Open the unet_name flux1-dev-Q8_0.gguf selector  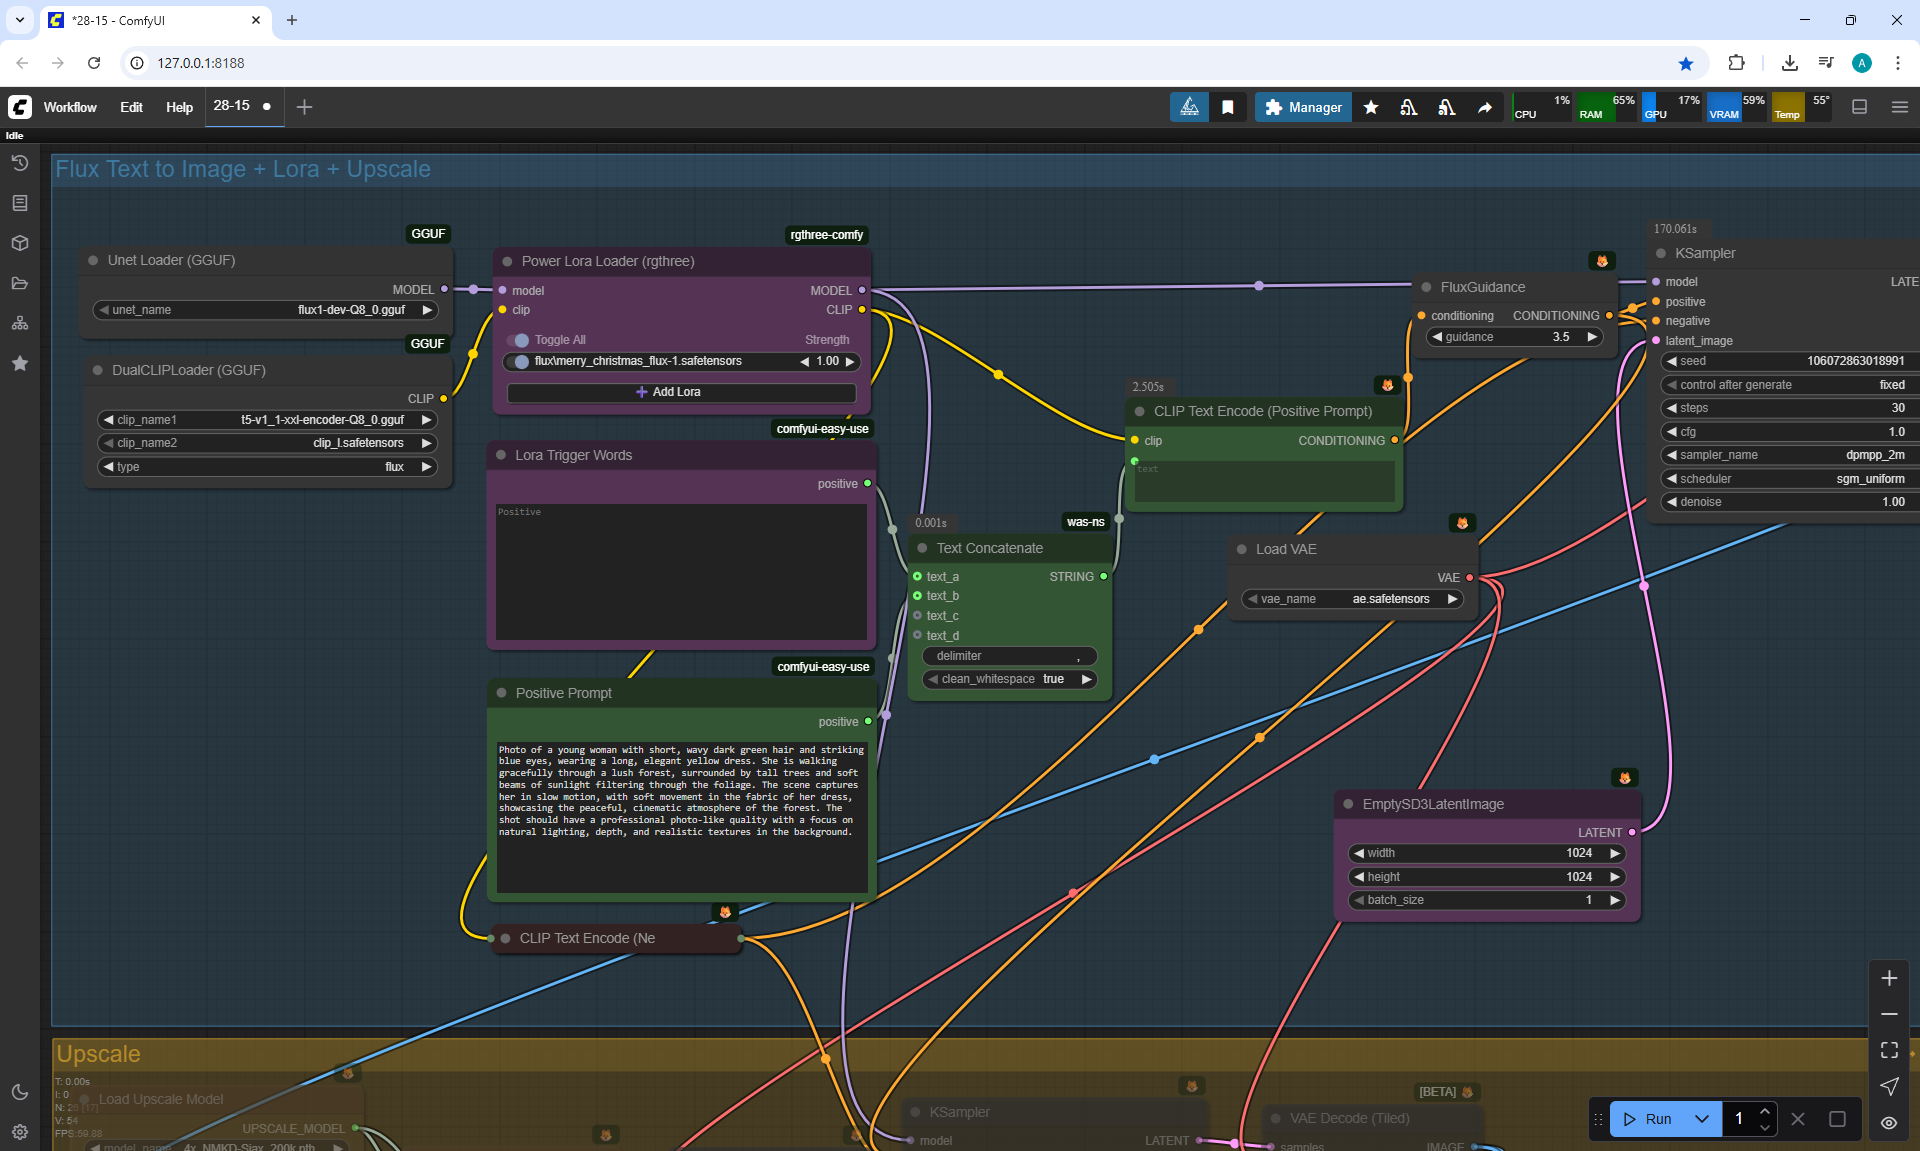267,310
